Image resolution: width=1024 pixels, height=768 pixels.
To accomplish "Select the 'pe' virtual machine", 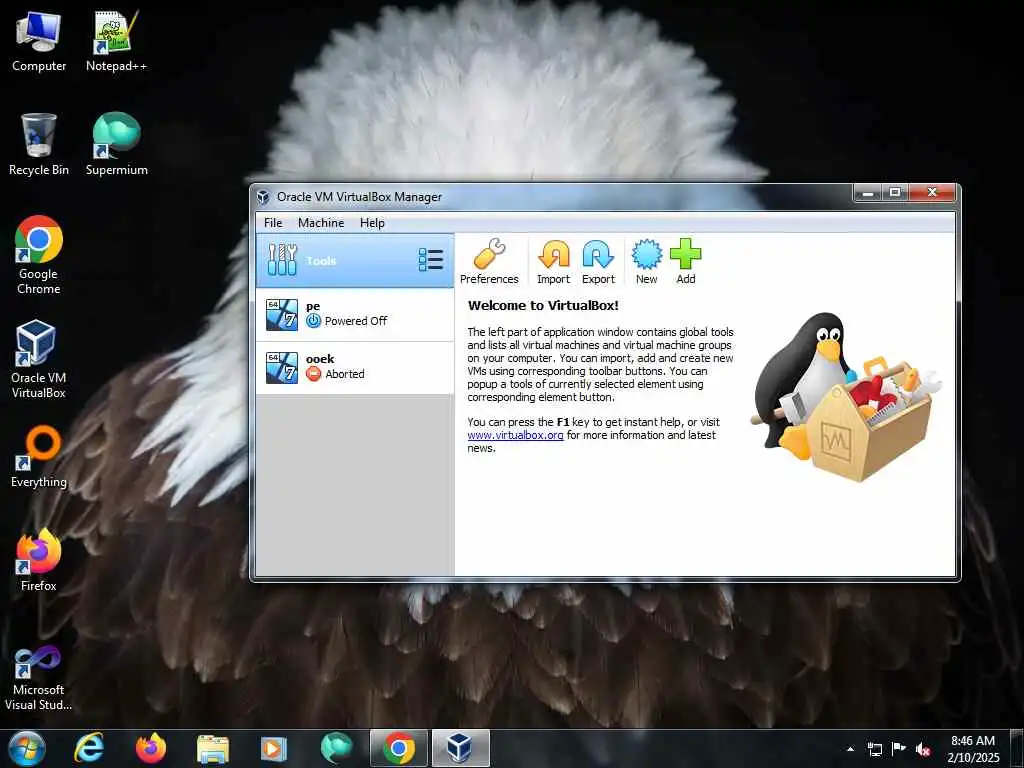I will point(355,314).
